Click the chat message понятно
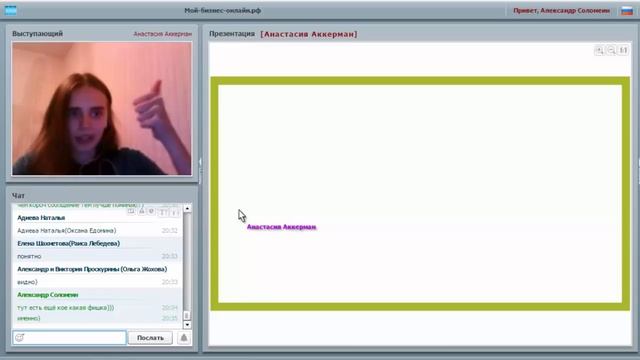Screen dimensions: 640x360 (29, 256)
